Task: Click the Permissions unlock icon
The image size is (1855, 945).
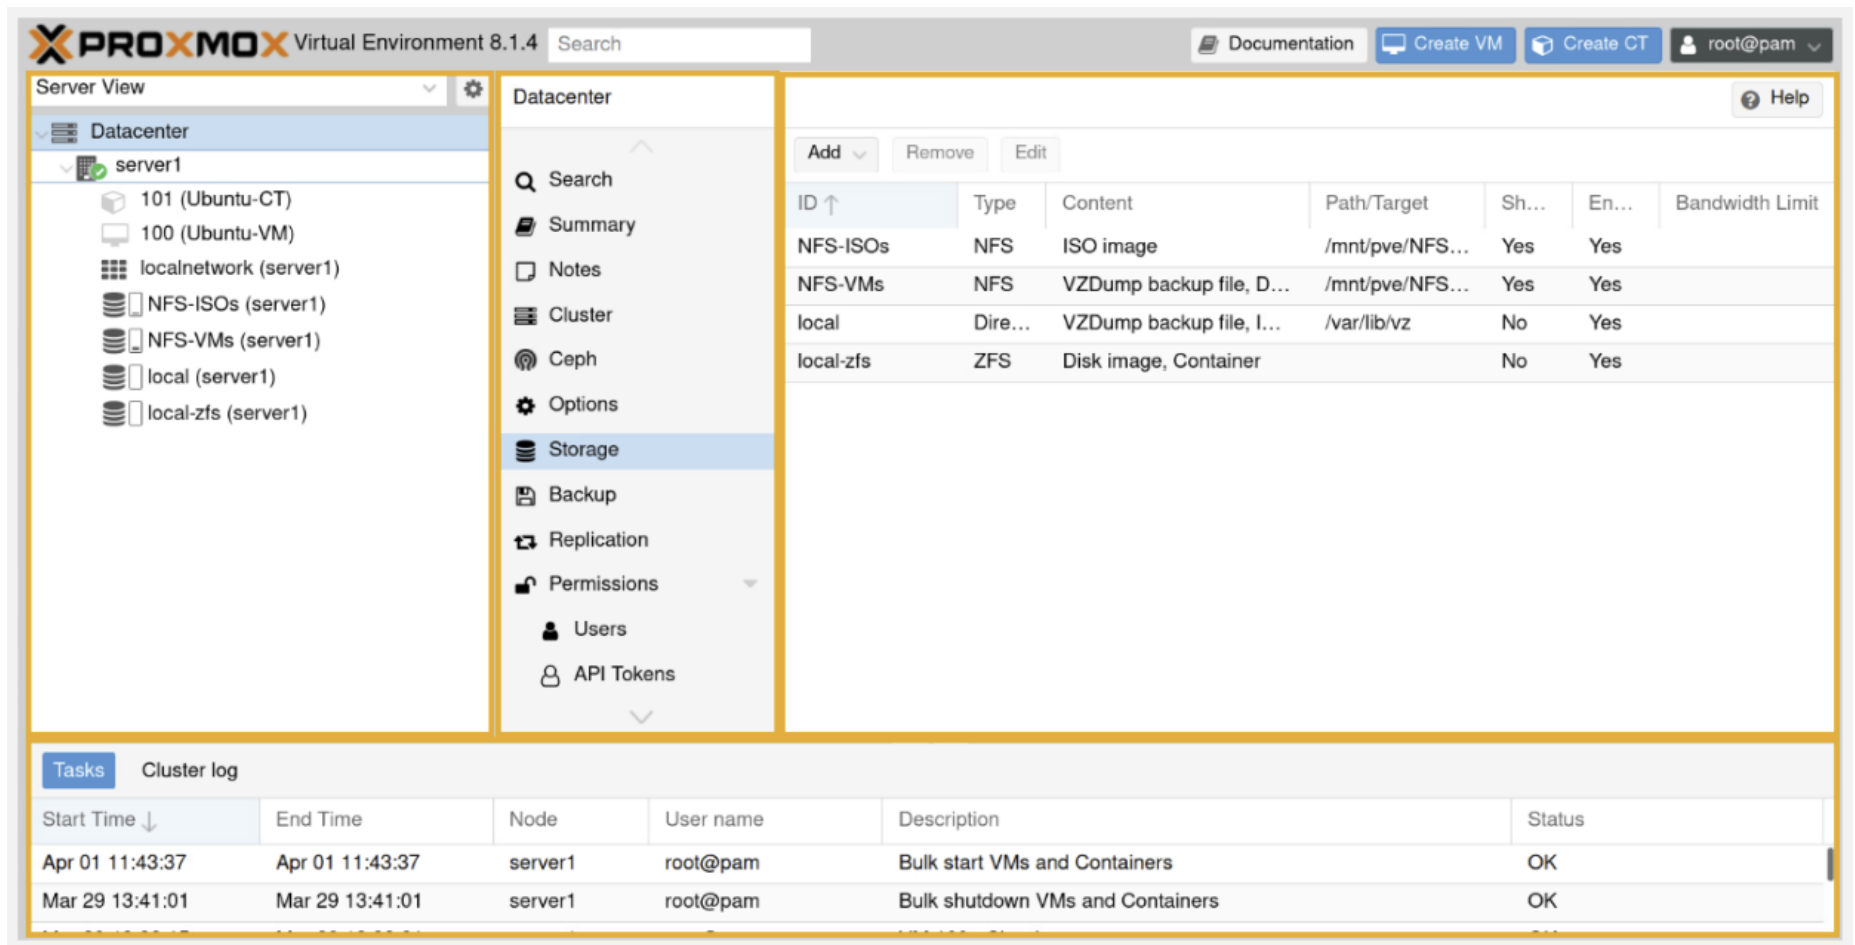Action: [x=525, y=585]
